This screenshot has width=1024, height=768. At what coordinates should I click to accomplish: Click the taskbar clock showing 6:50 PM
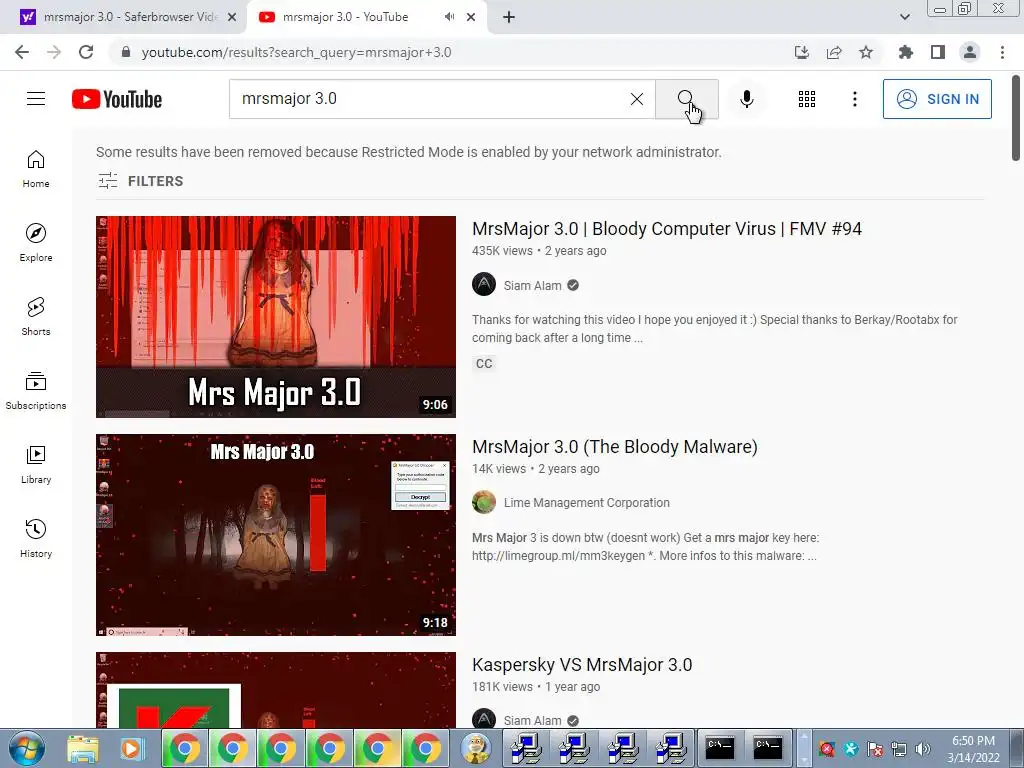[x=973, y=748]
